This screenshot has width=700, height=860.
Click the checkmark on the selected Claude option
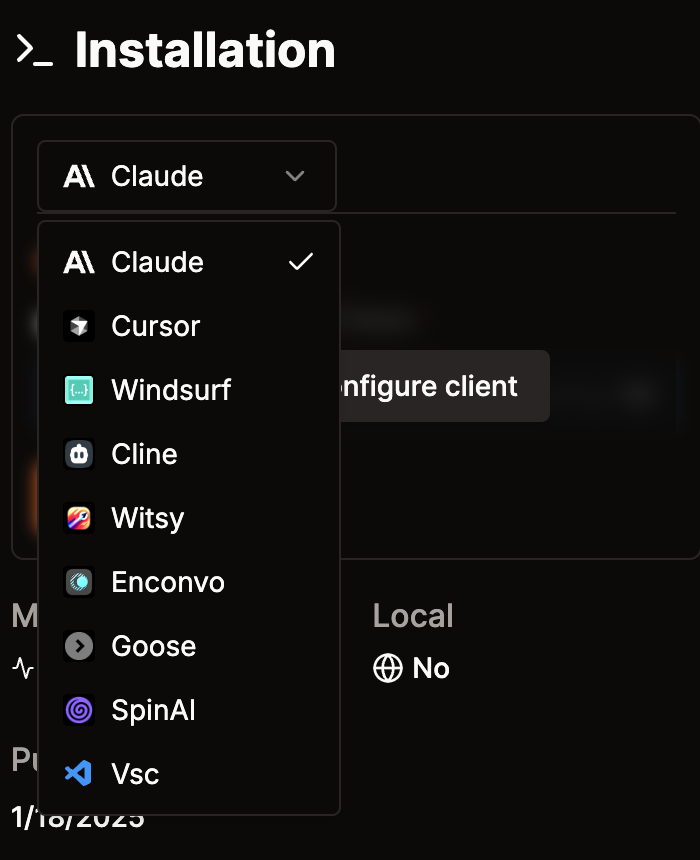(301, 262)
